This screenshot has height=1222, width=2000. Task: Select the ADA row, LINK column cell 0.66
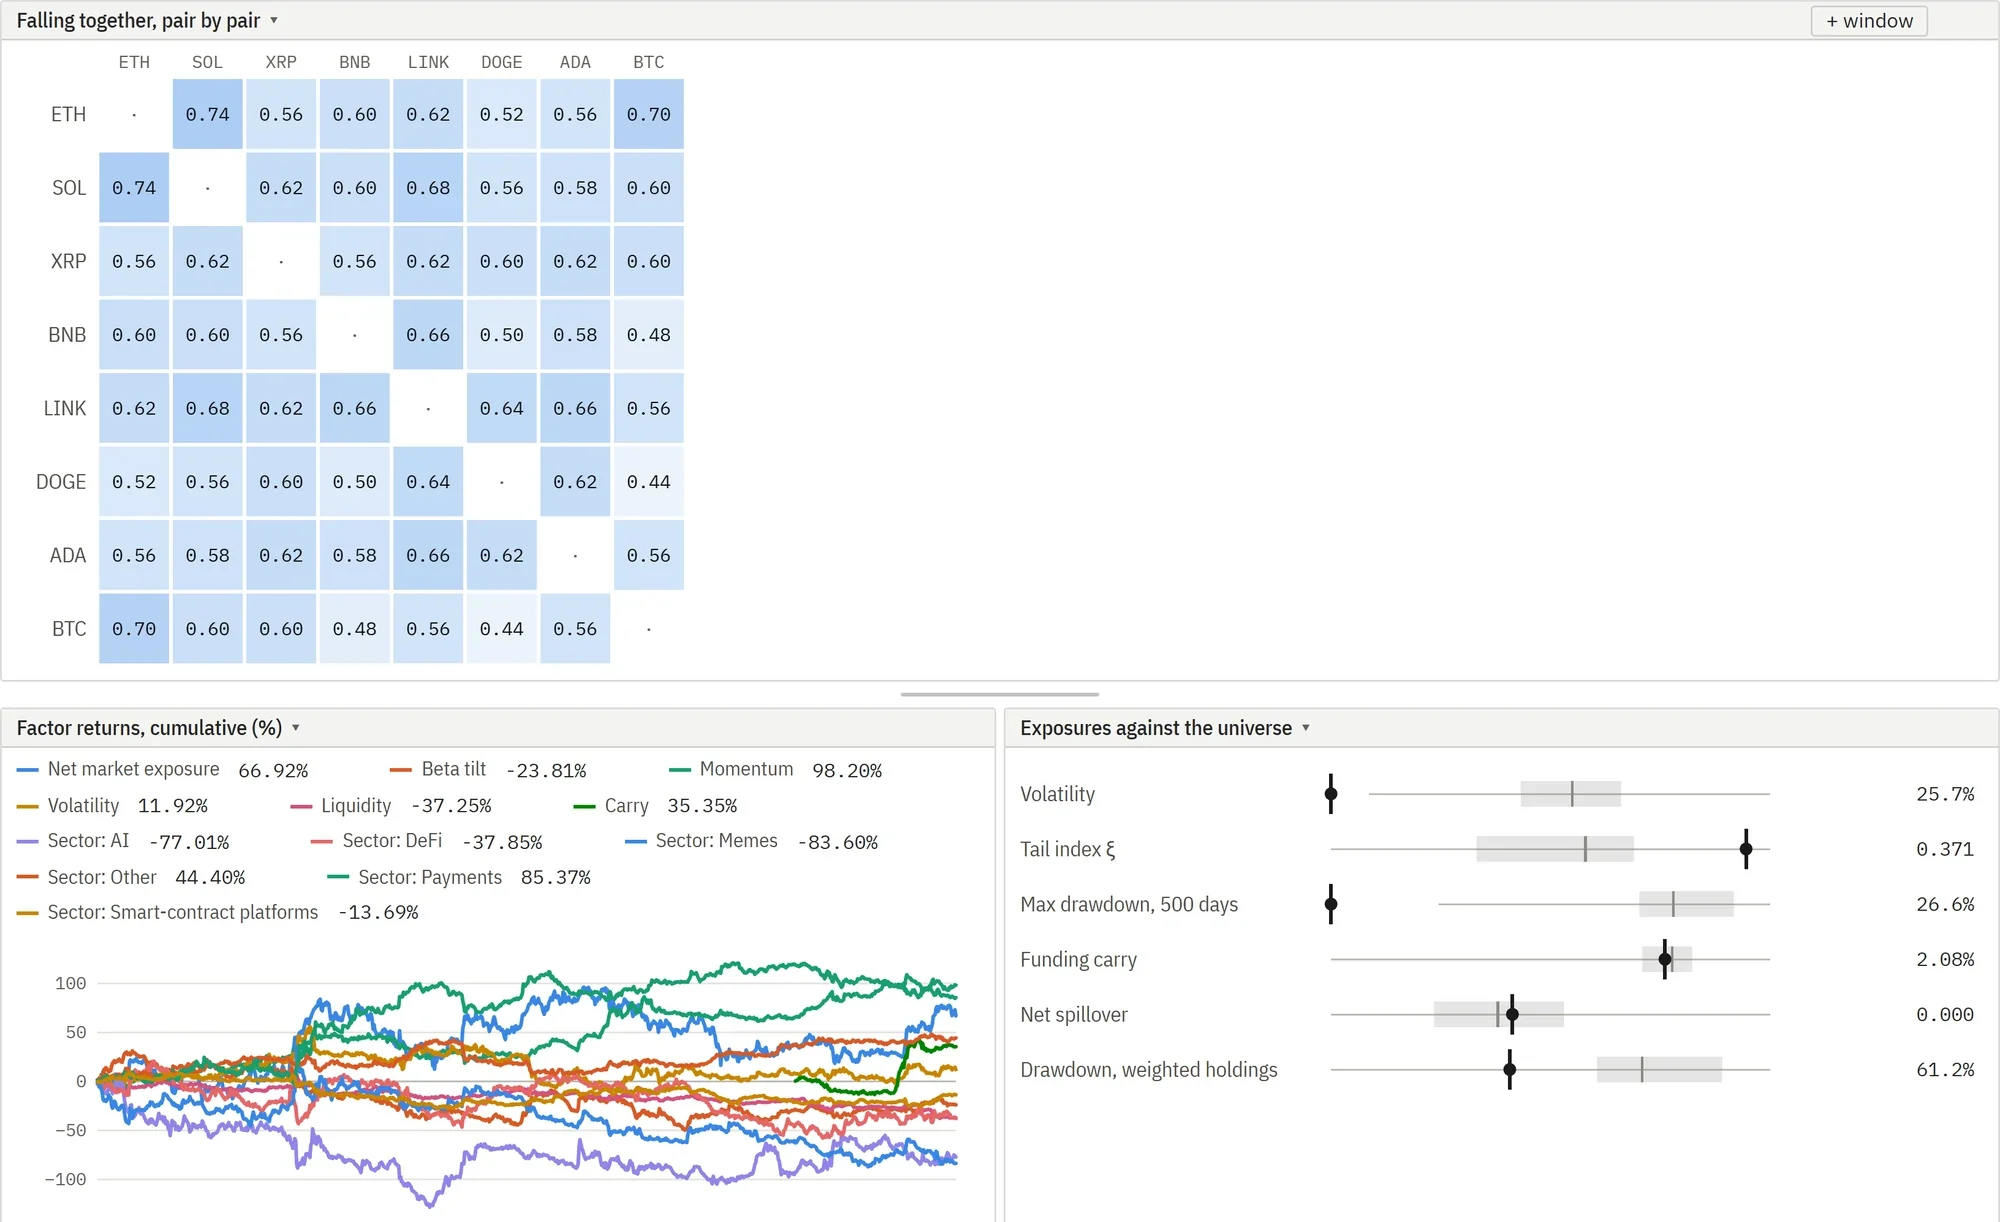[x=428, y=555]
